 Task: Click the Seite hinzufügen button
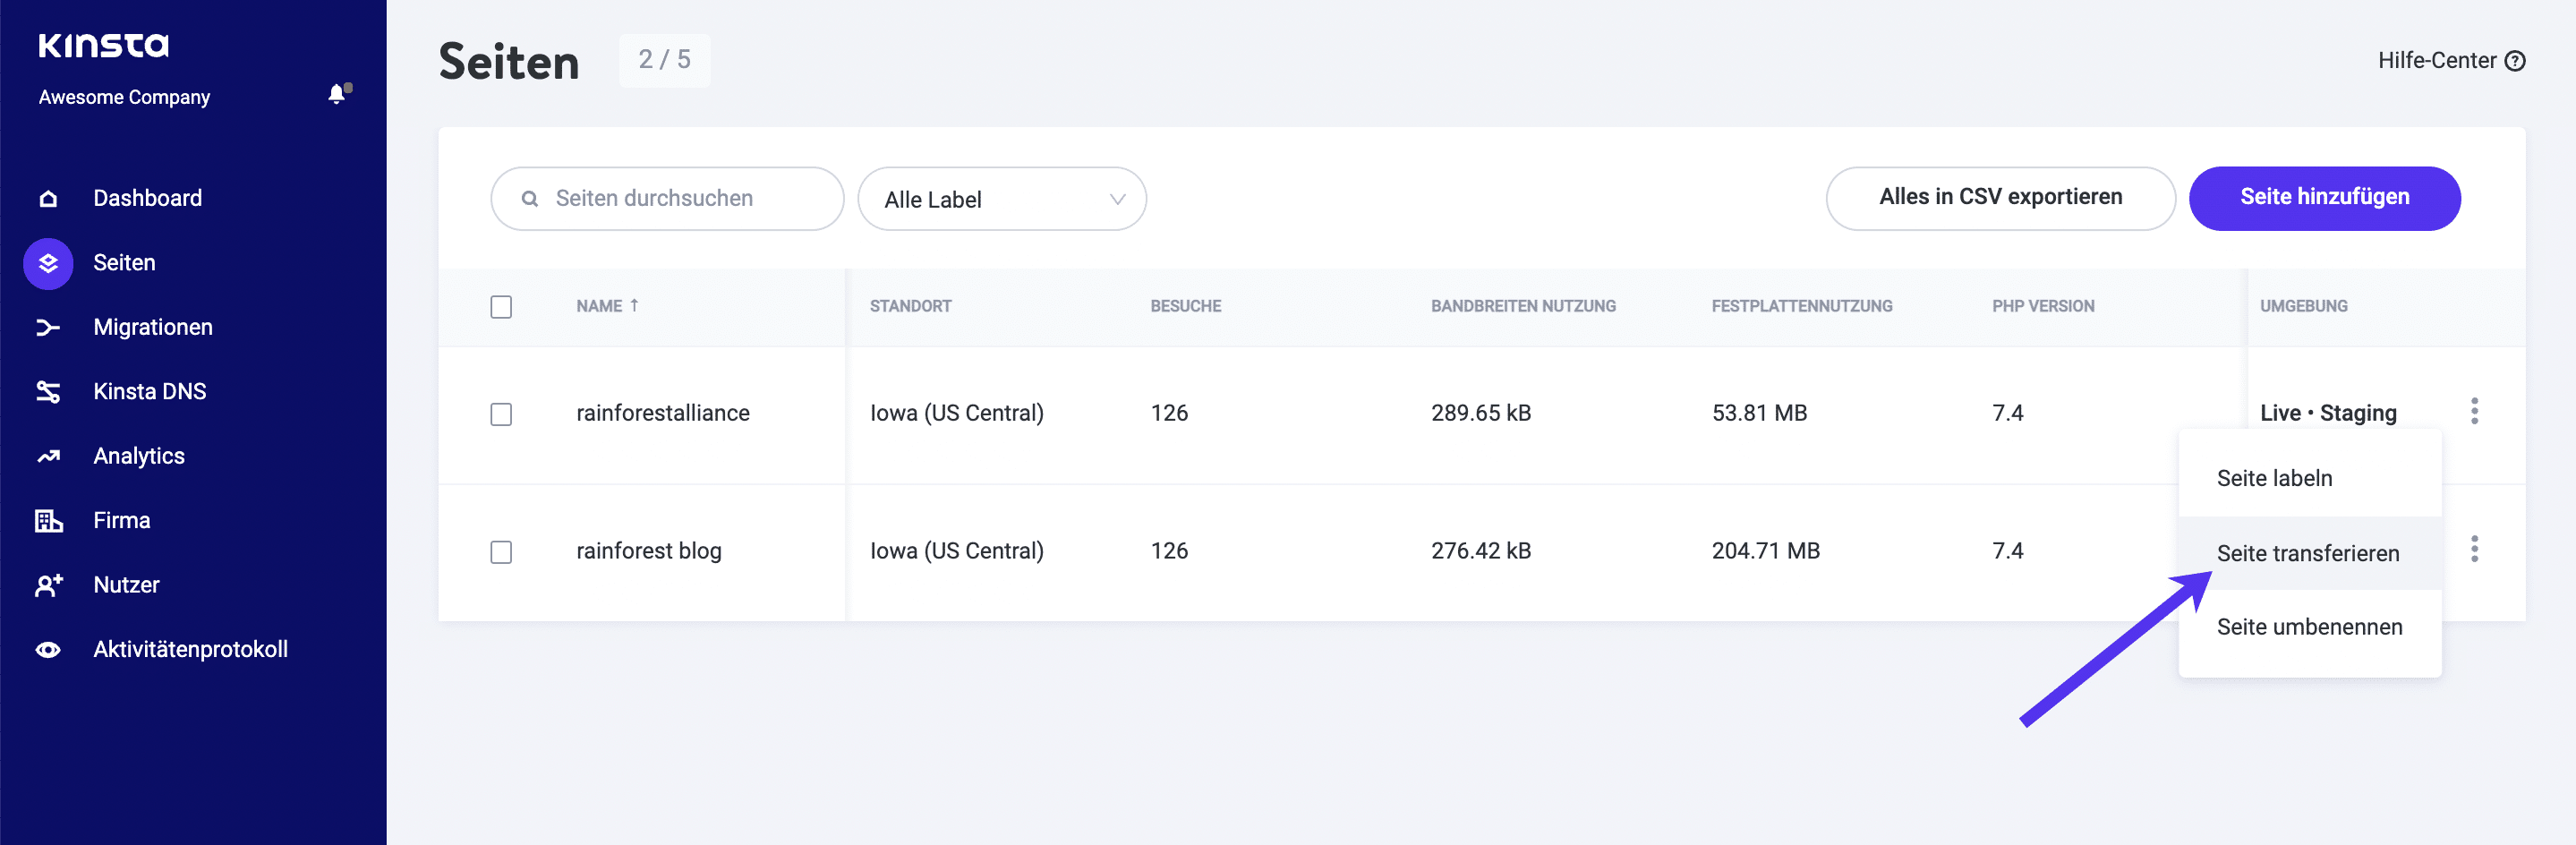coord(2324,198)
